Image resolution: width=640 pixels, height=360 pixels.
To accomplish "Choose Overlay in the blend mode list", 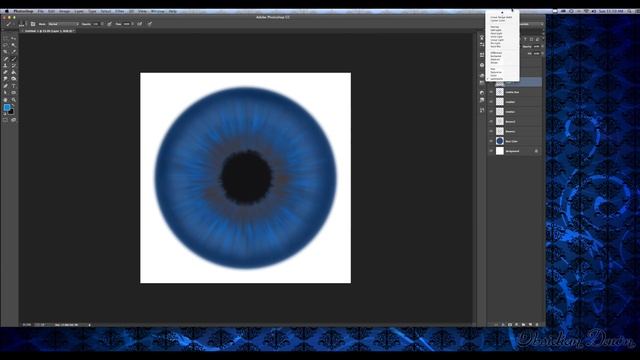I will click(x=494, y=27).
